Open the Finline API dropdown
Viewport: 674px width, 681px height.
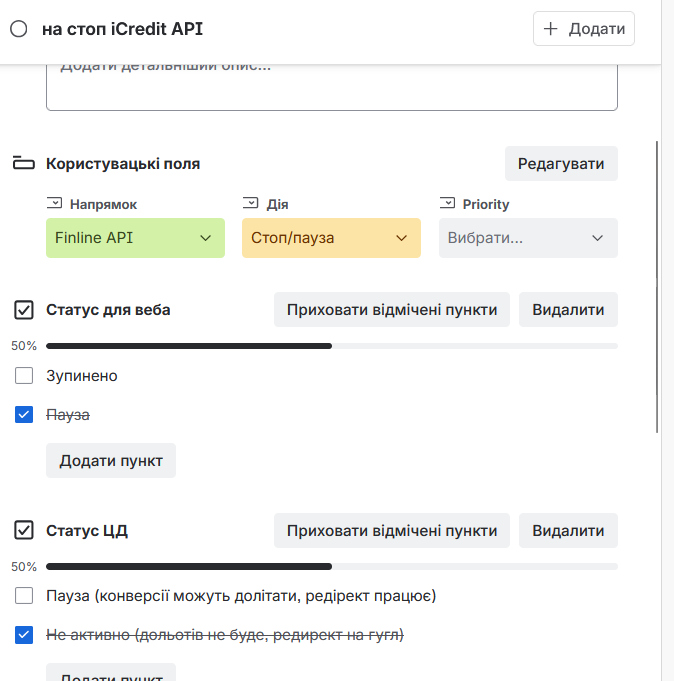(x=135, y=238)
